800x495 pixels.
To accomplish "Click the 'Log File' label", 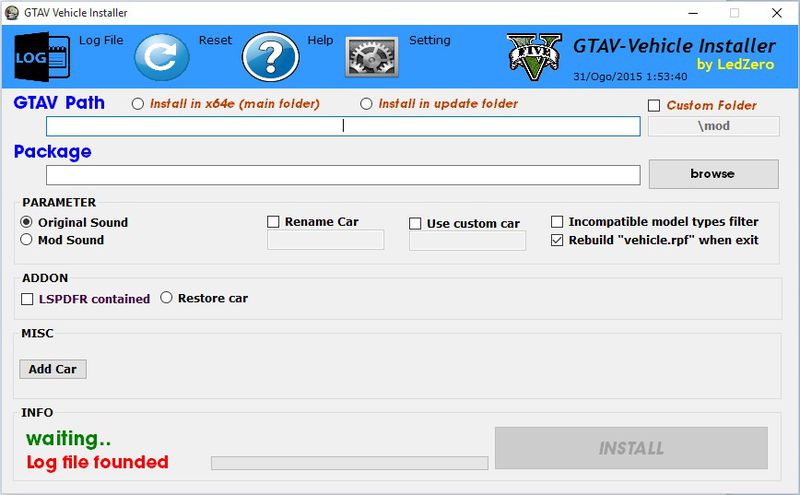I will click(101, 40).
